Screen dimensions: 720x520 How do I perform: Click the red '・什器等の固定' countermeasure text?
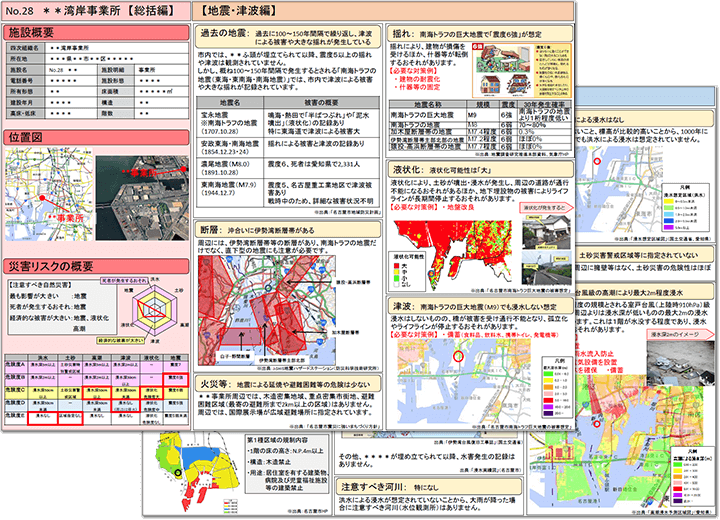[416, 87]
